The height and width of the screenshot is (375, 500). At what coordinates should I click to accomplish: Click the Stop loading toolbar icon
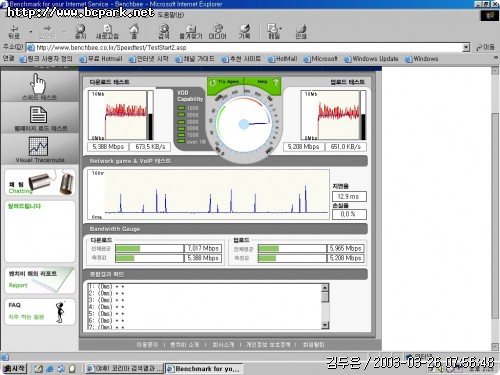point(80,29)
